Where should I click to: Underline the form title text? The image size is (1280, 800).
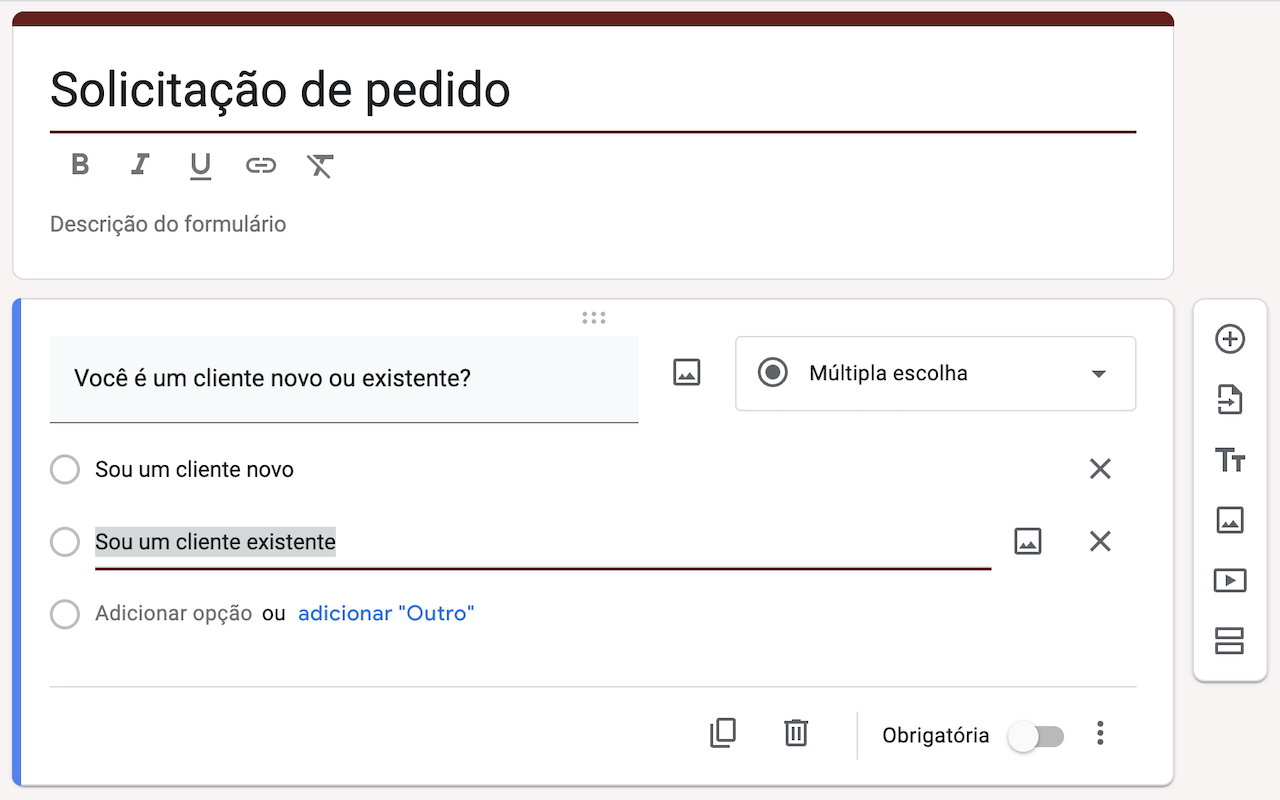200,166
